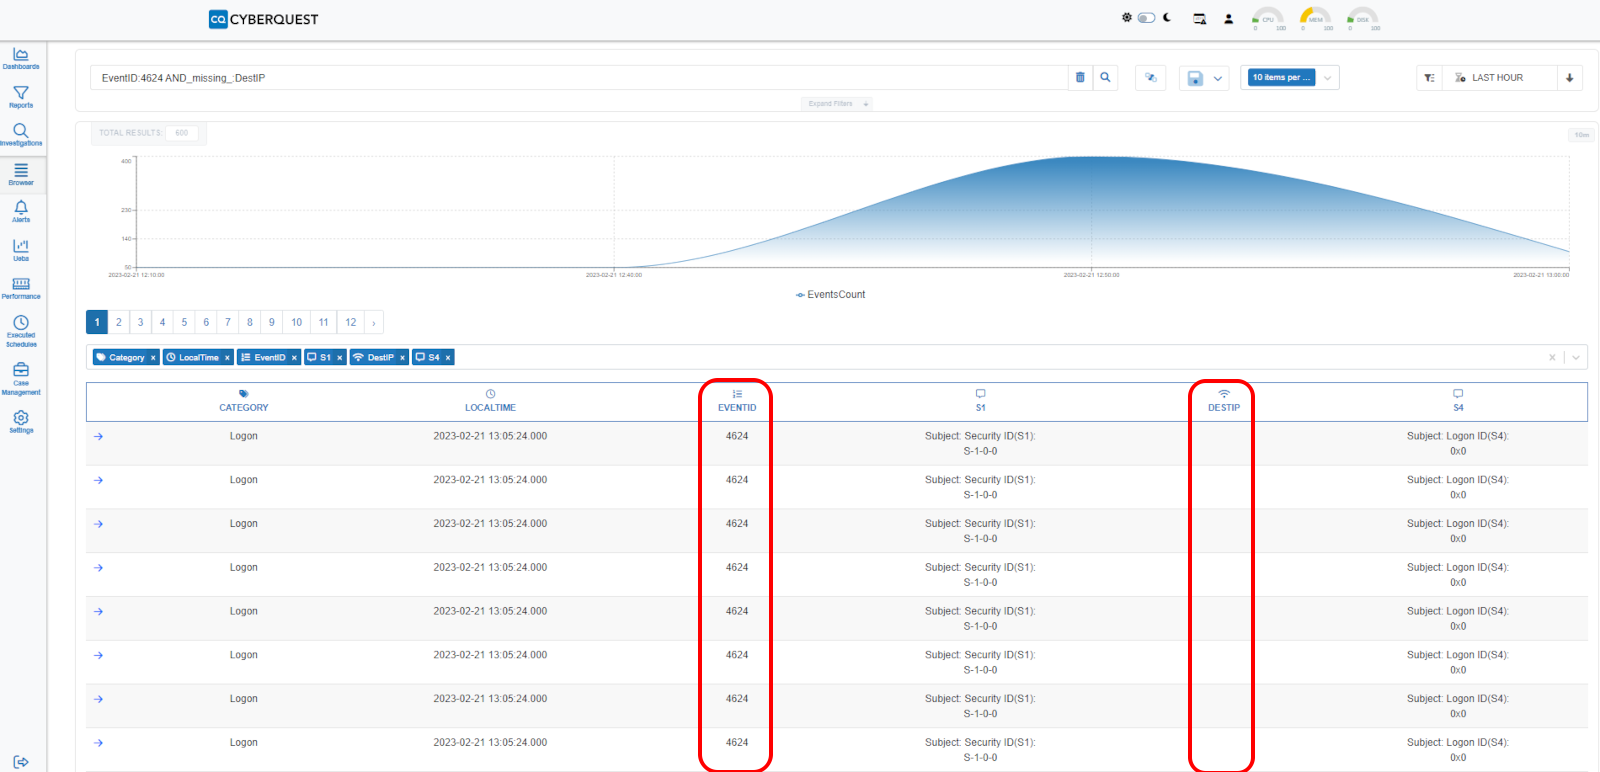Run the search with the magnifier icon
Screen dimensions: 1600x772
click(1105, 77)
